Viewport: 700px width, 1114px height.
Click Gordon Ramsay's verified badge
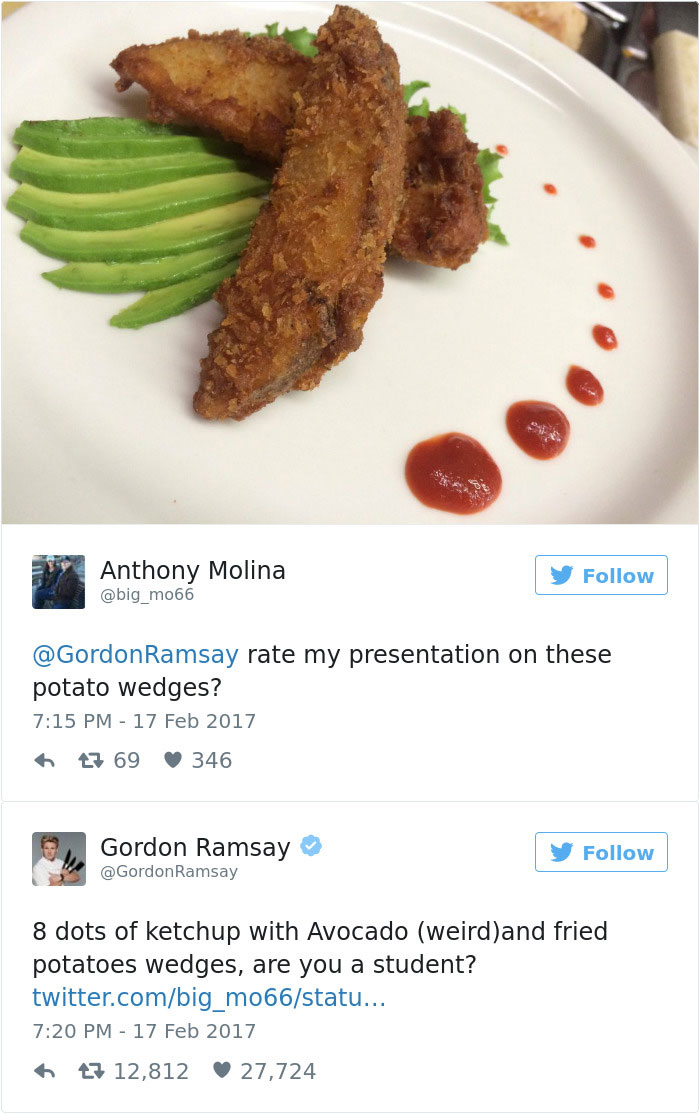(311, 846)
